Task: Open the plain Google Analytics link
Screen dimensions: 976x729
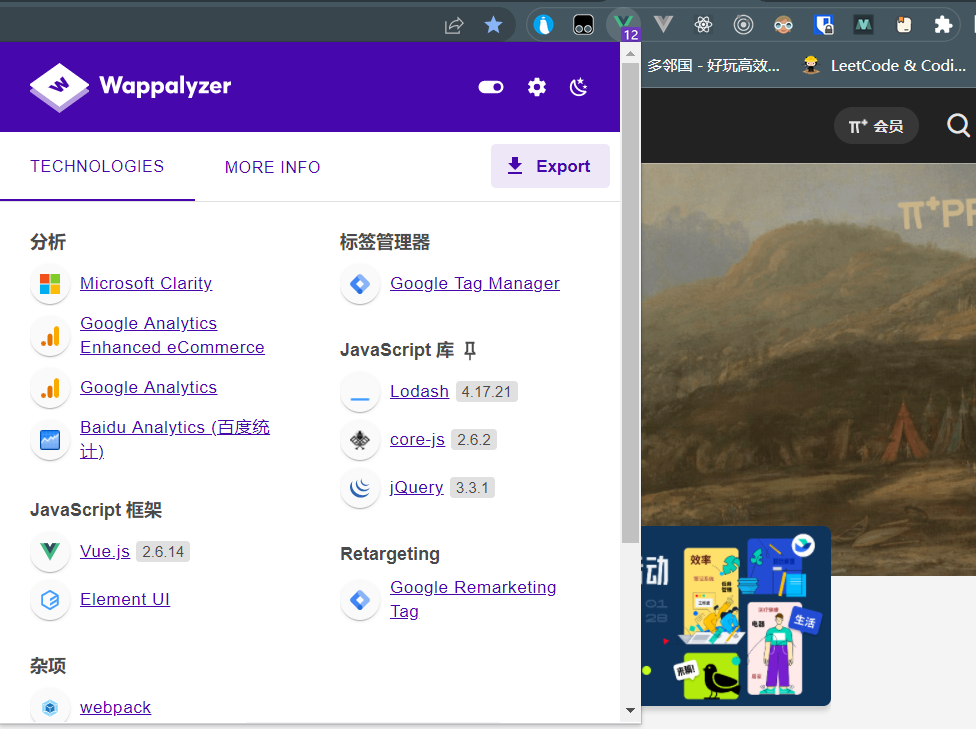Action: click(x=149, y=387)
